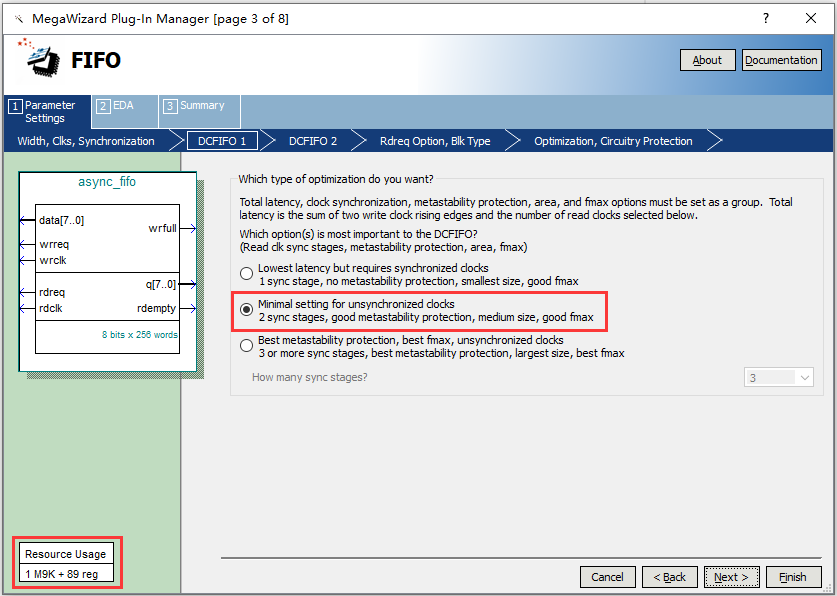Go to Optimization, Circuitry Protection step
This screenshot has height=596, width=837.
click(613, 141)
